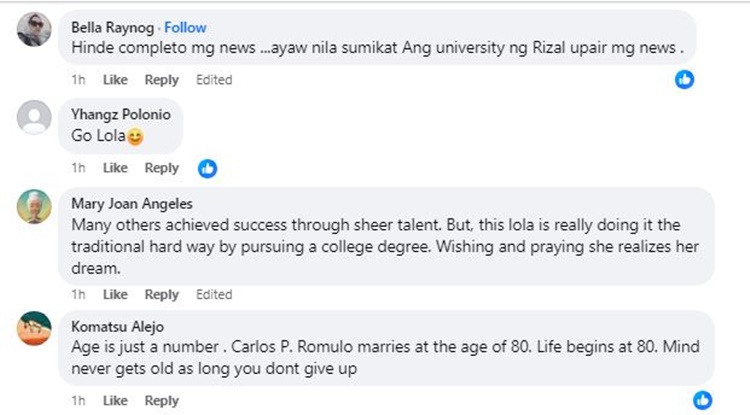Like Yhangz Polonio's Go Lola comment

coord(115,168)
